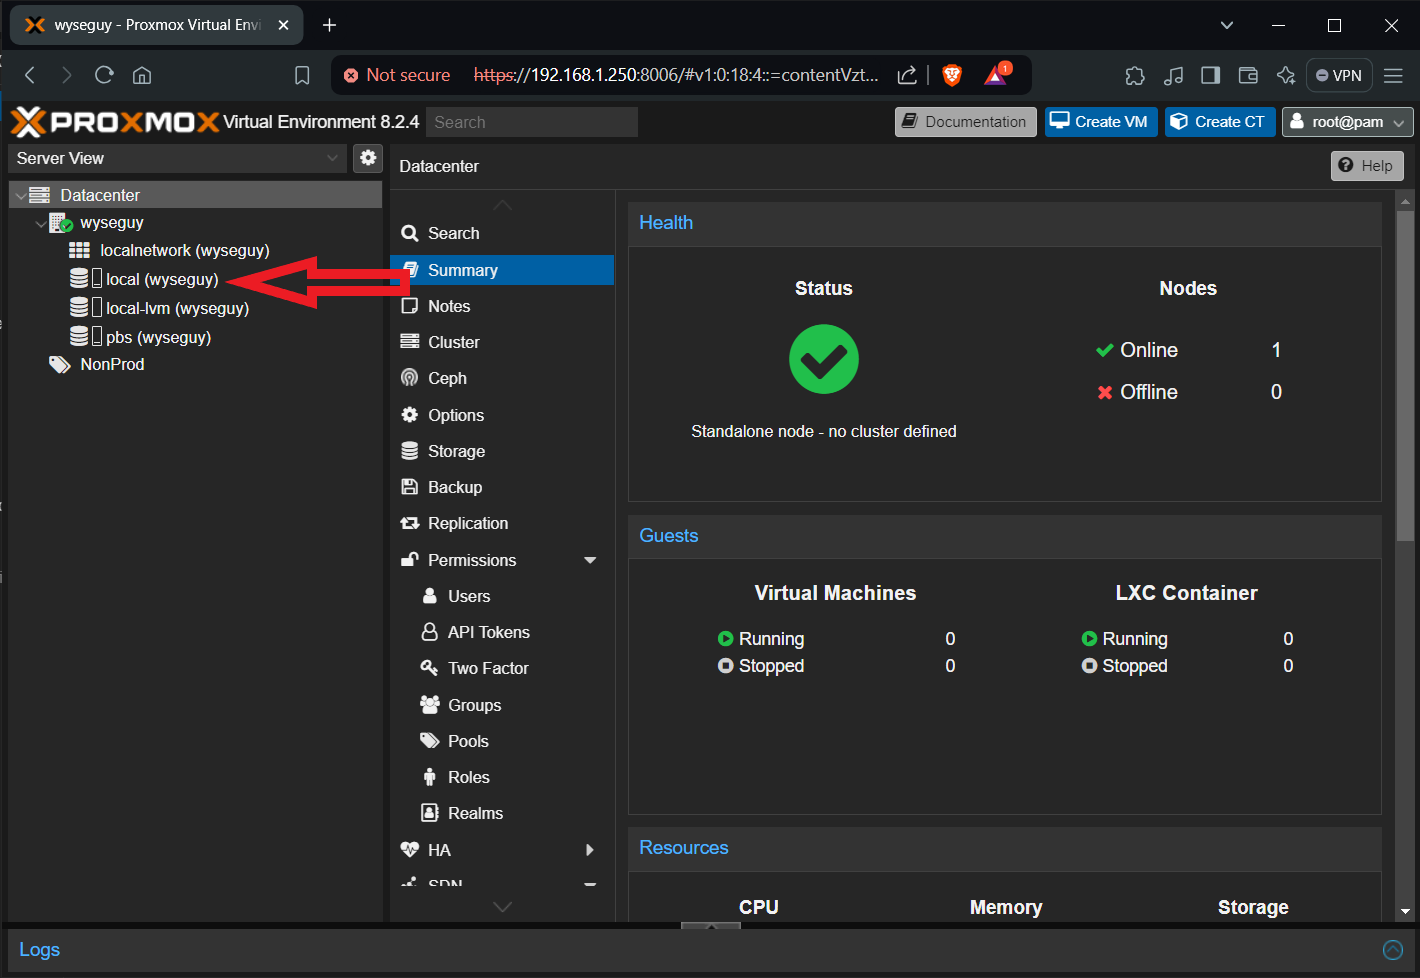Open the Replication menu item

click(x=502, y=523)
